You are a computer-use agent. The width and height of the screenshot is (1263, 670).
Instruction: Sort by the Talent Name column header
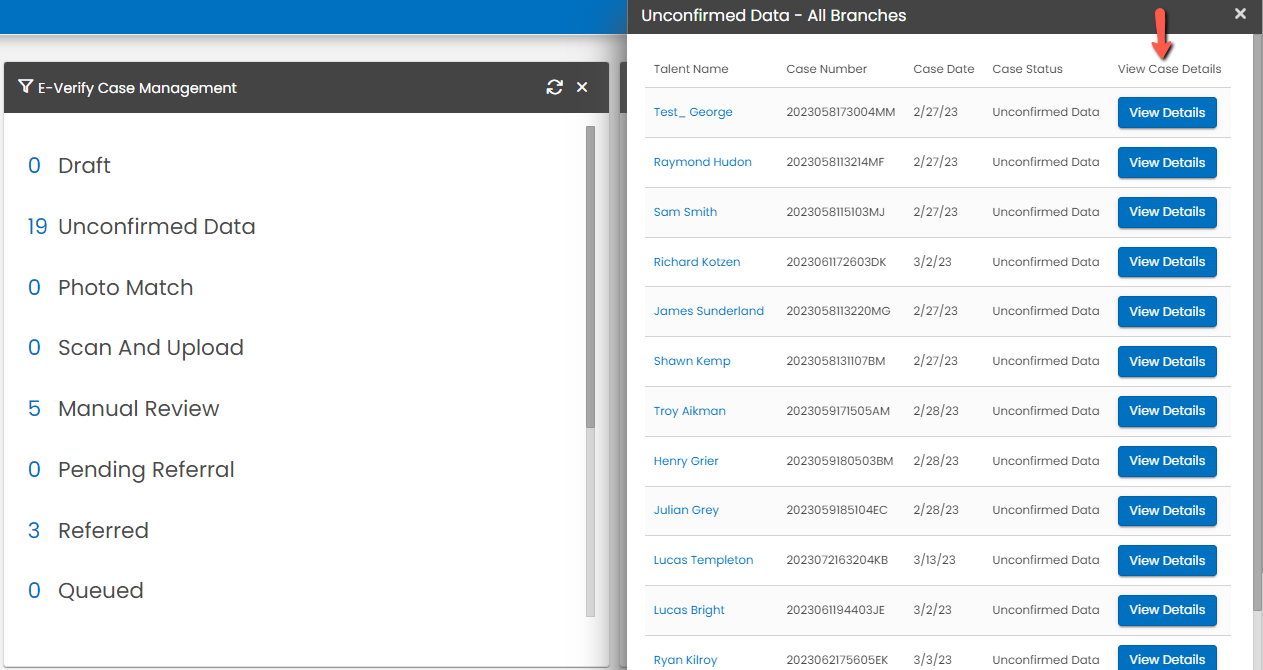[x=690, y=69]
